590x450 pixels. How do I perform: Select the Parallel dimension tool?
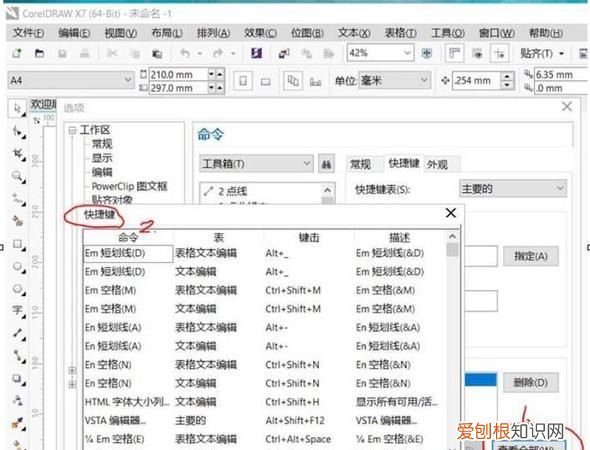pos(17,333)
